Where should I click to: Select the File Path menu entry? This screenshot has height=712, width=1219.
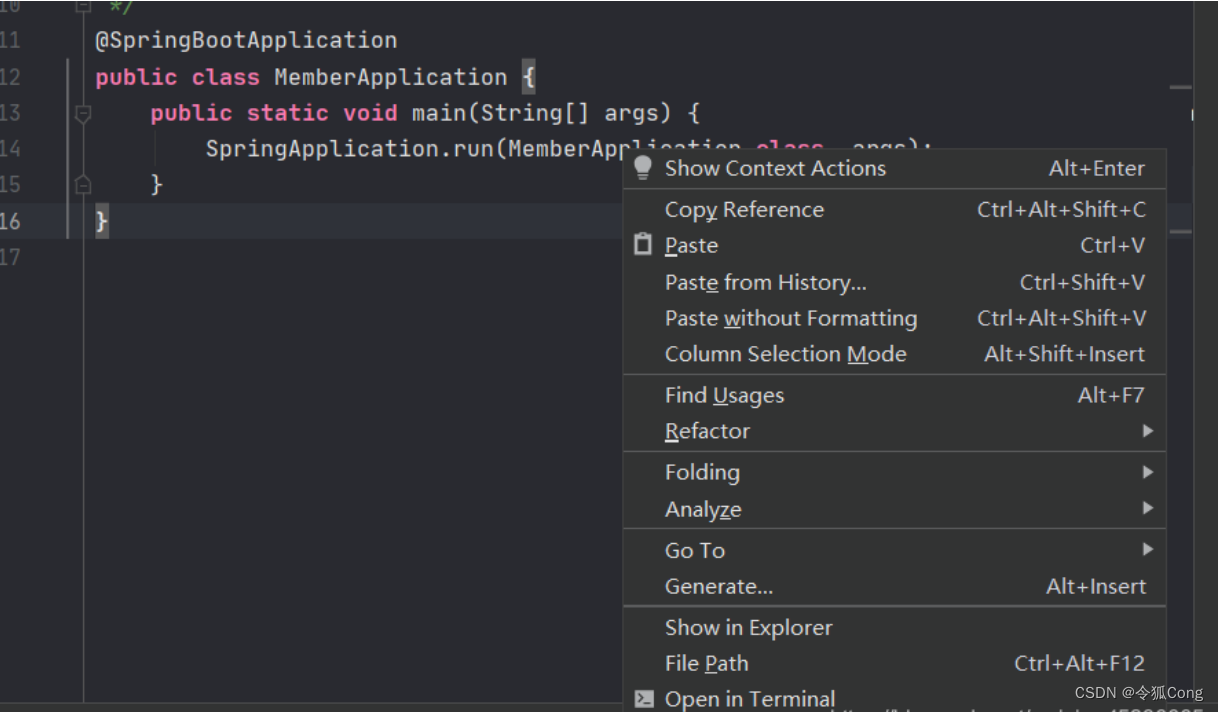[x=706, y=663]
